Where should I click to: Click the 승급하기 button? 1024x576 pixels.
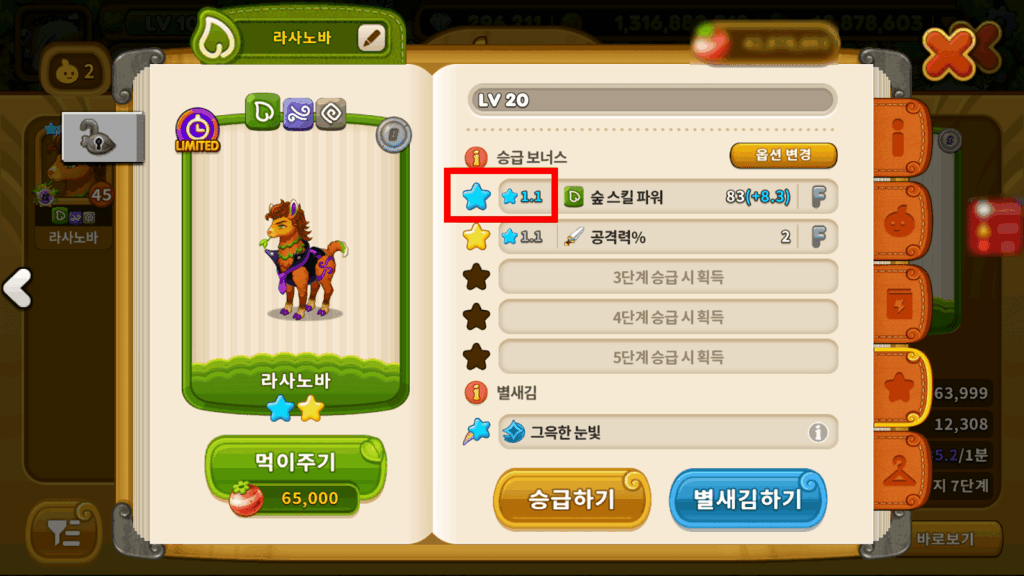click(571, 499)
